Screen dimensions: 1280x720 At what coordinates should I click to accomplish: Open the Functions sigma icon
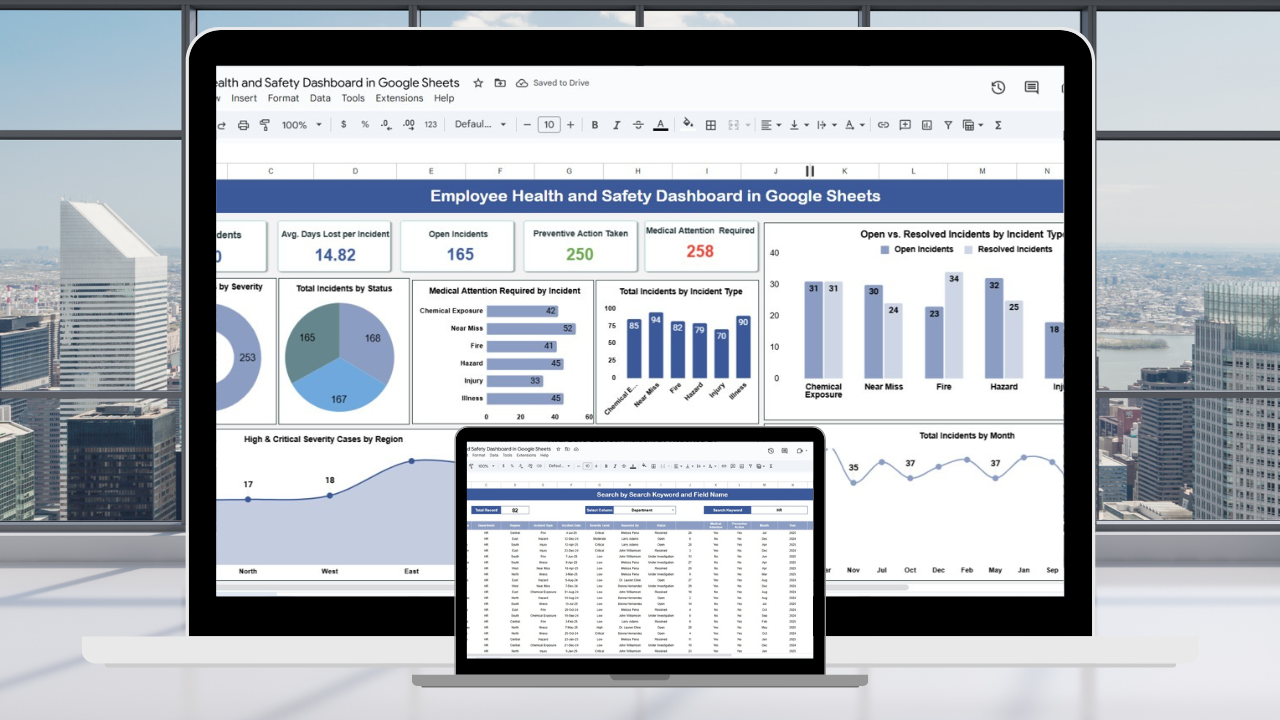(997, 125)
